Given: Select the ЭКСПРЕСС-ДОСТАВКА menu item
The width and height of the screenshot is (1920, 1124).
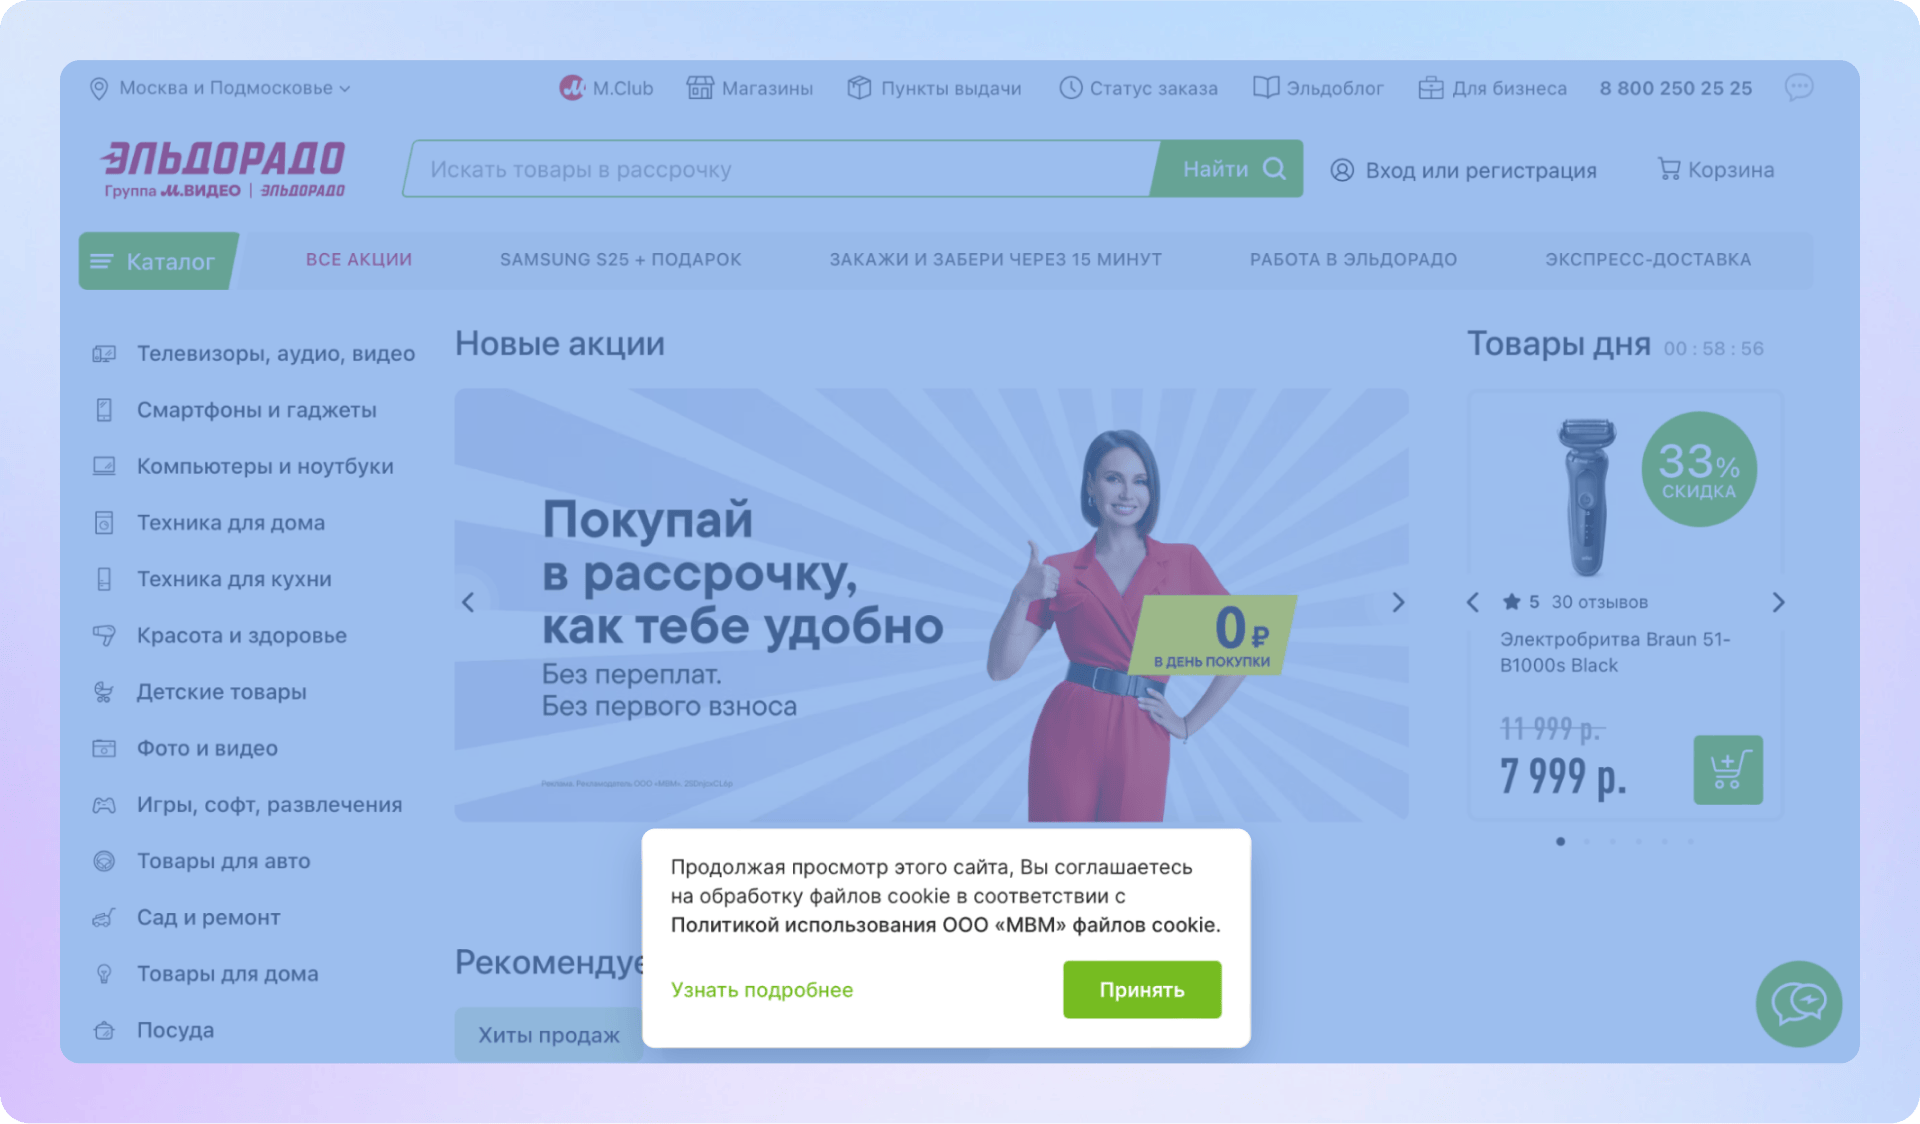Looking at the screenshot, I should [1647, 259].
